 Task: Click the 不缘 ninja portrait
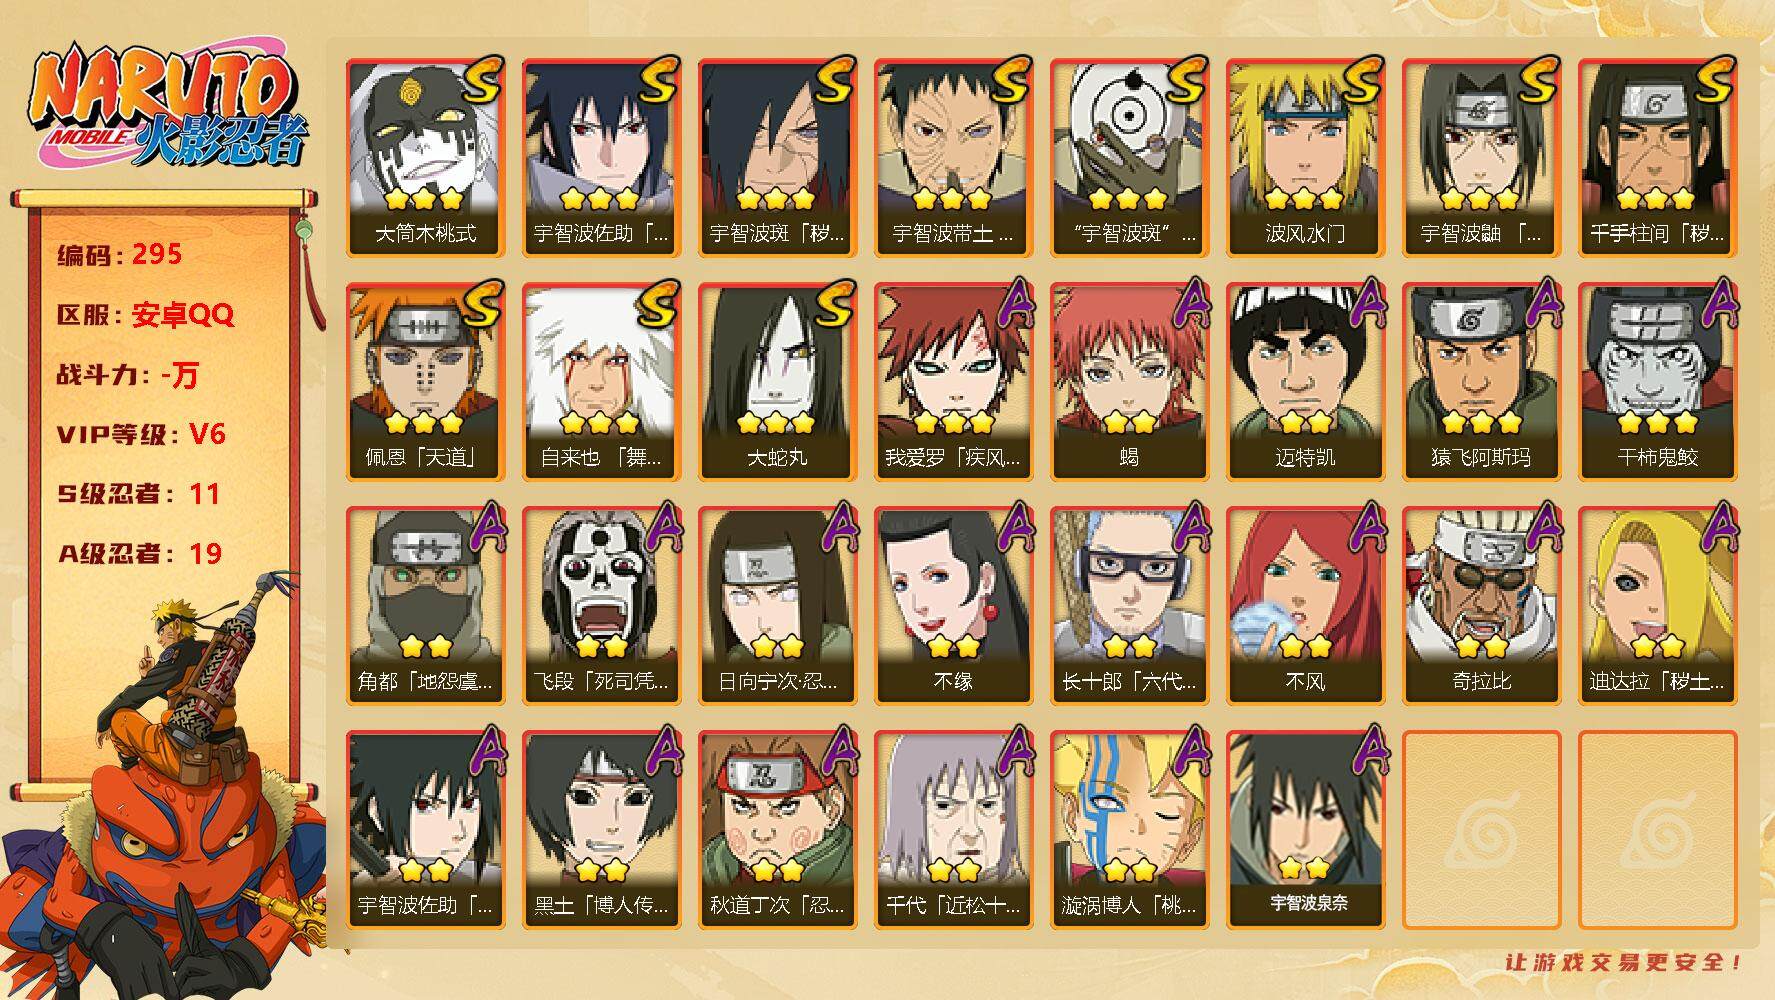pos(953,606)
